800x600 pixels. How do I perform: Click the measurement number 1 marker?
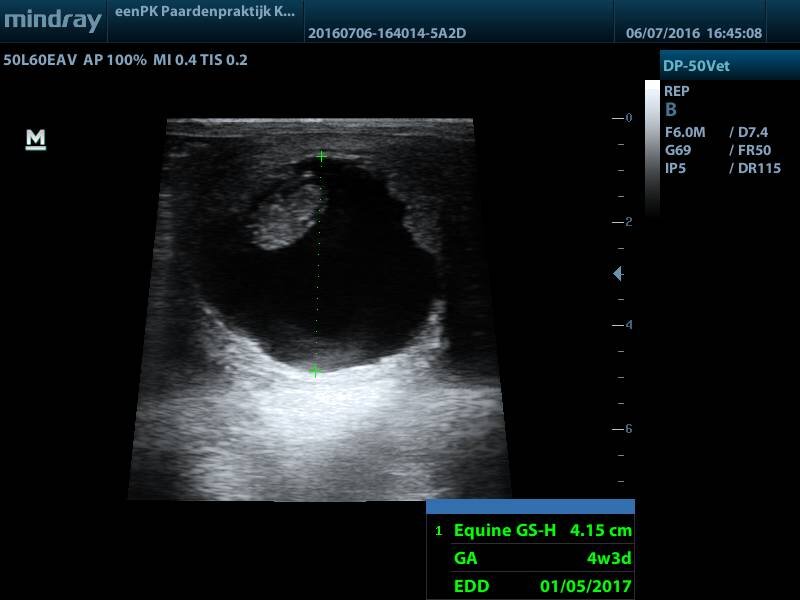[x=438, y=531]
